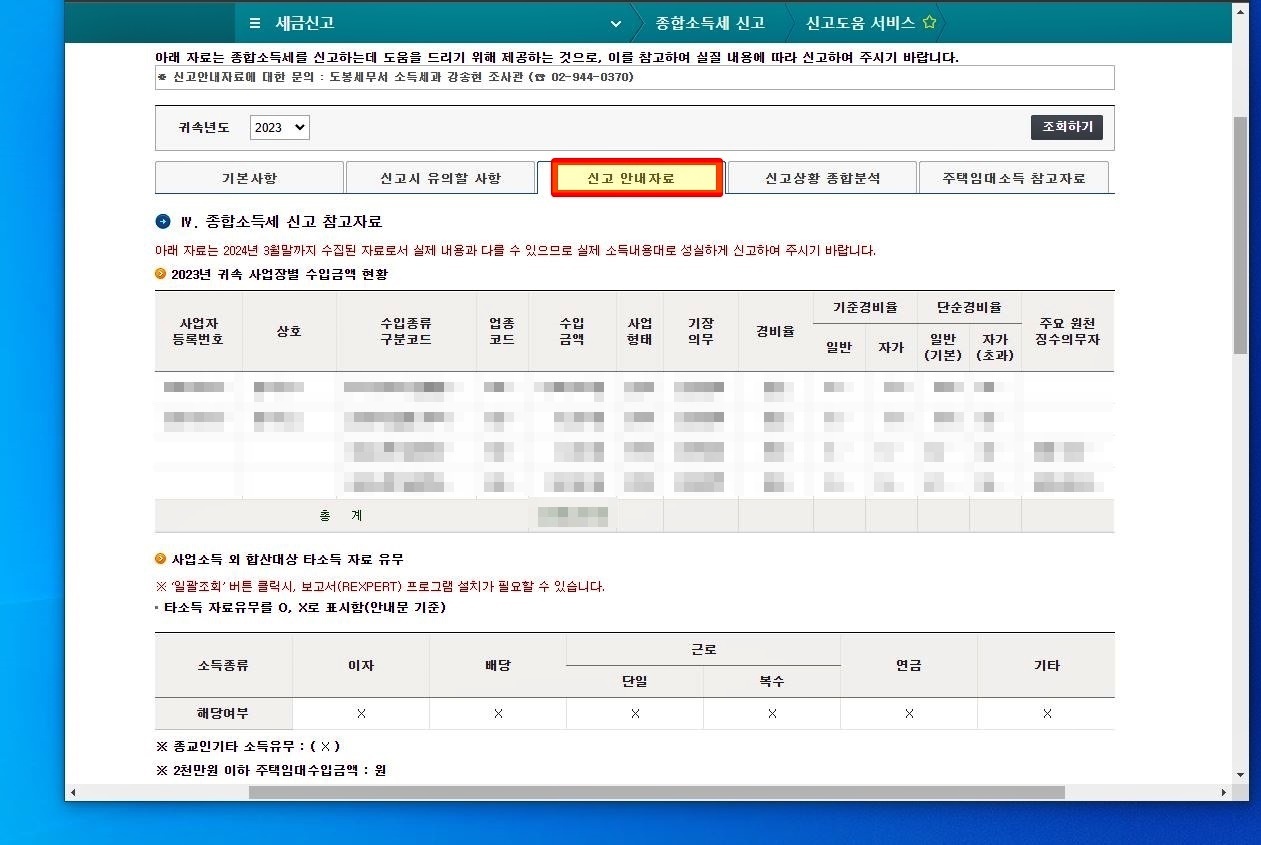
Task: Click the 업종 코드 column header
Action: [502, 331]
